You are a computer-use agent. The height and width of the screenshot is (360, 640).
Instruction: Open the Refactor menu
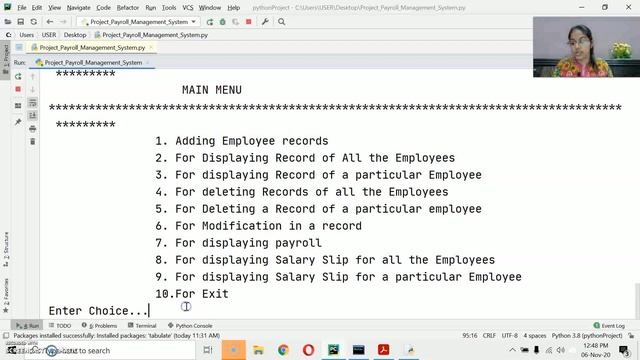click(x=128, y=7)
